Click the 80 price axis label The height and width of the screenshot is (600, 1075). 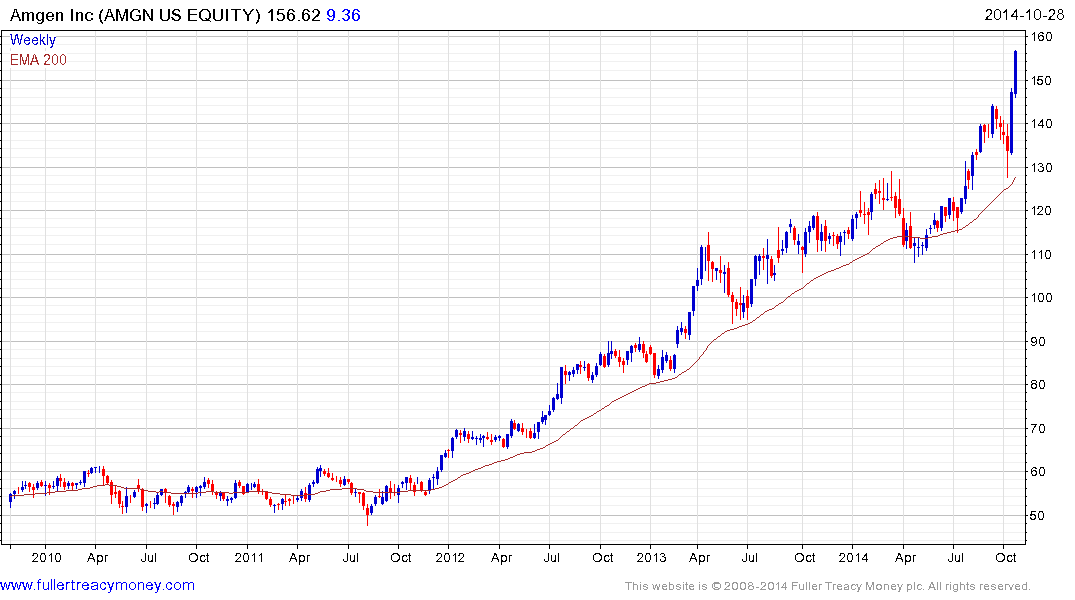coord(1038,385)
